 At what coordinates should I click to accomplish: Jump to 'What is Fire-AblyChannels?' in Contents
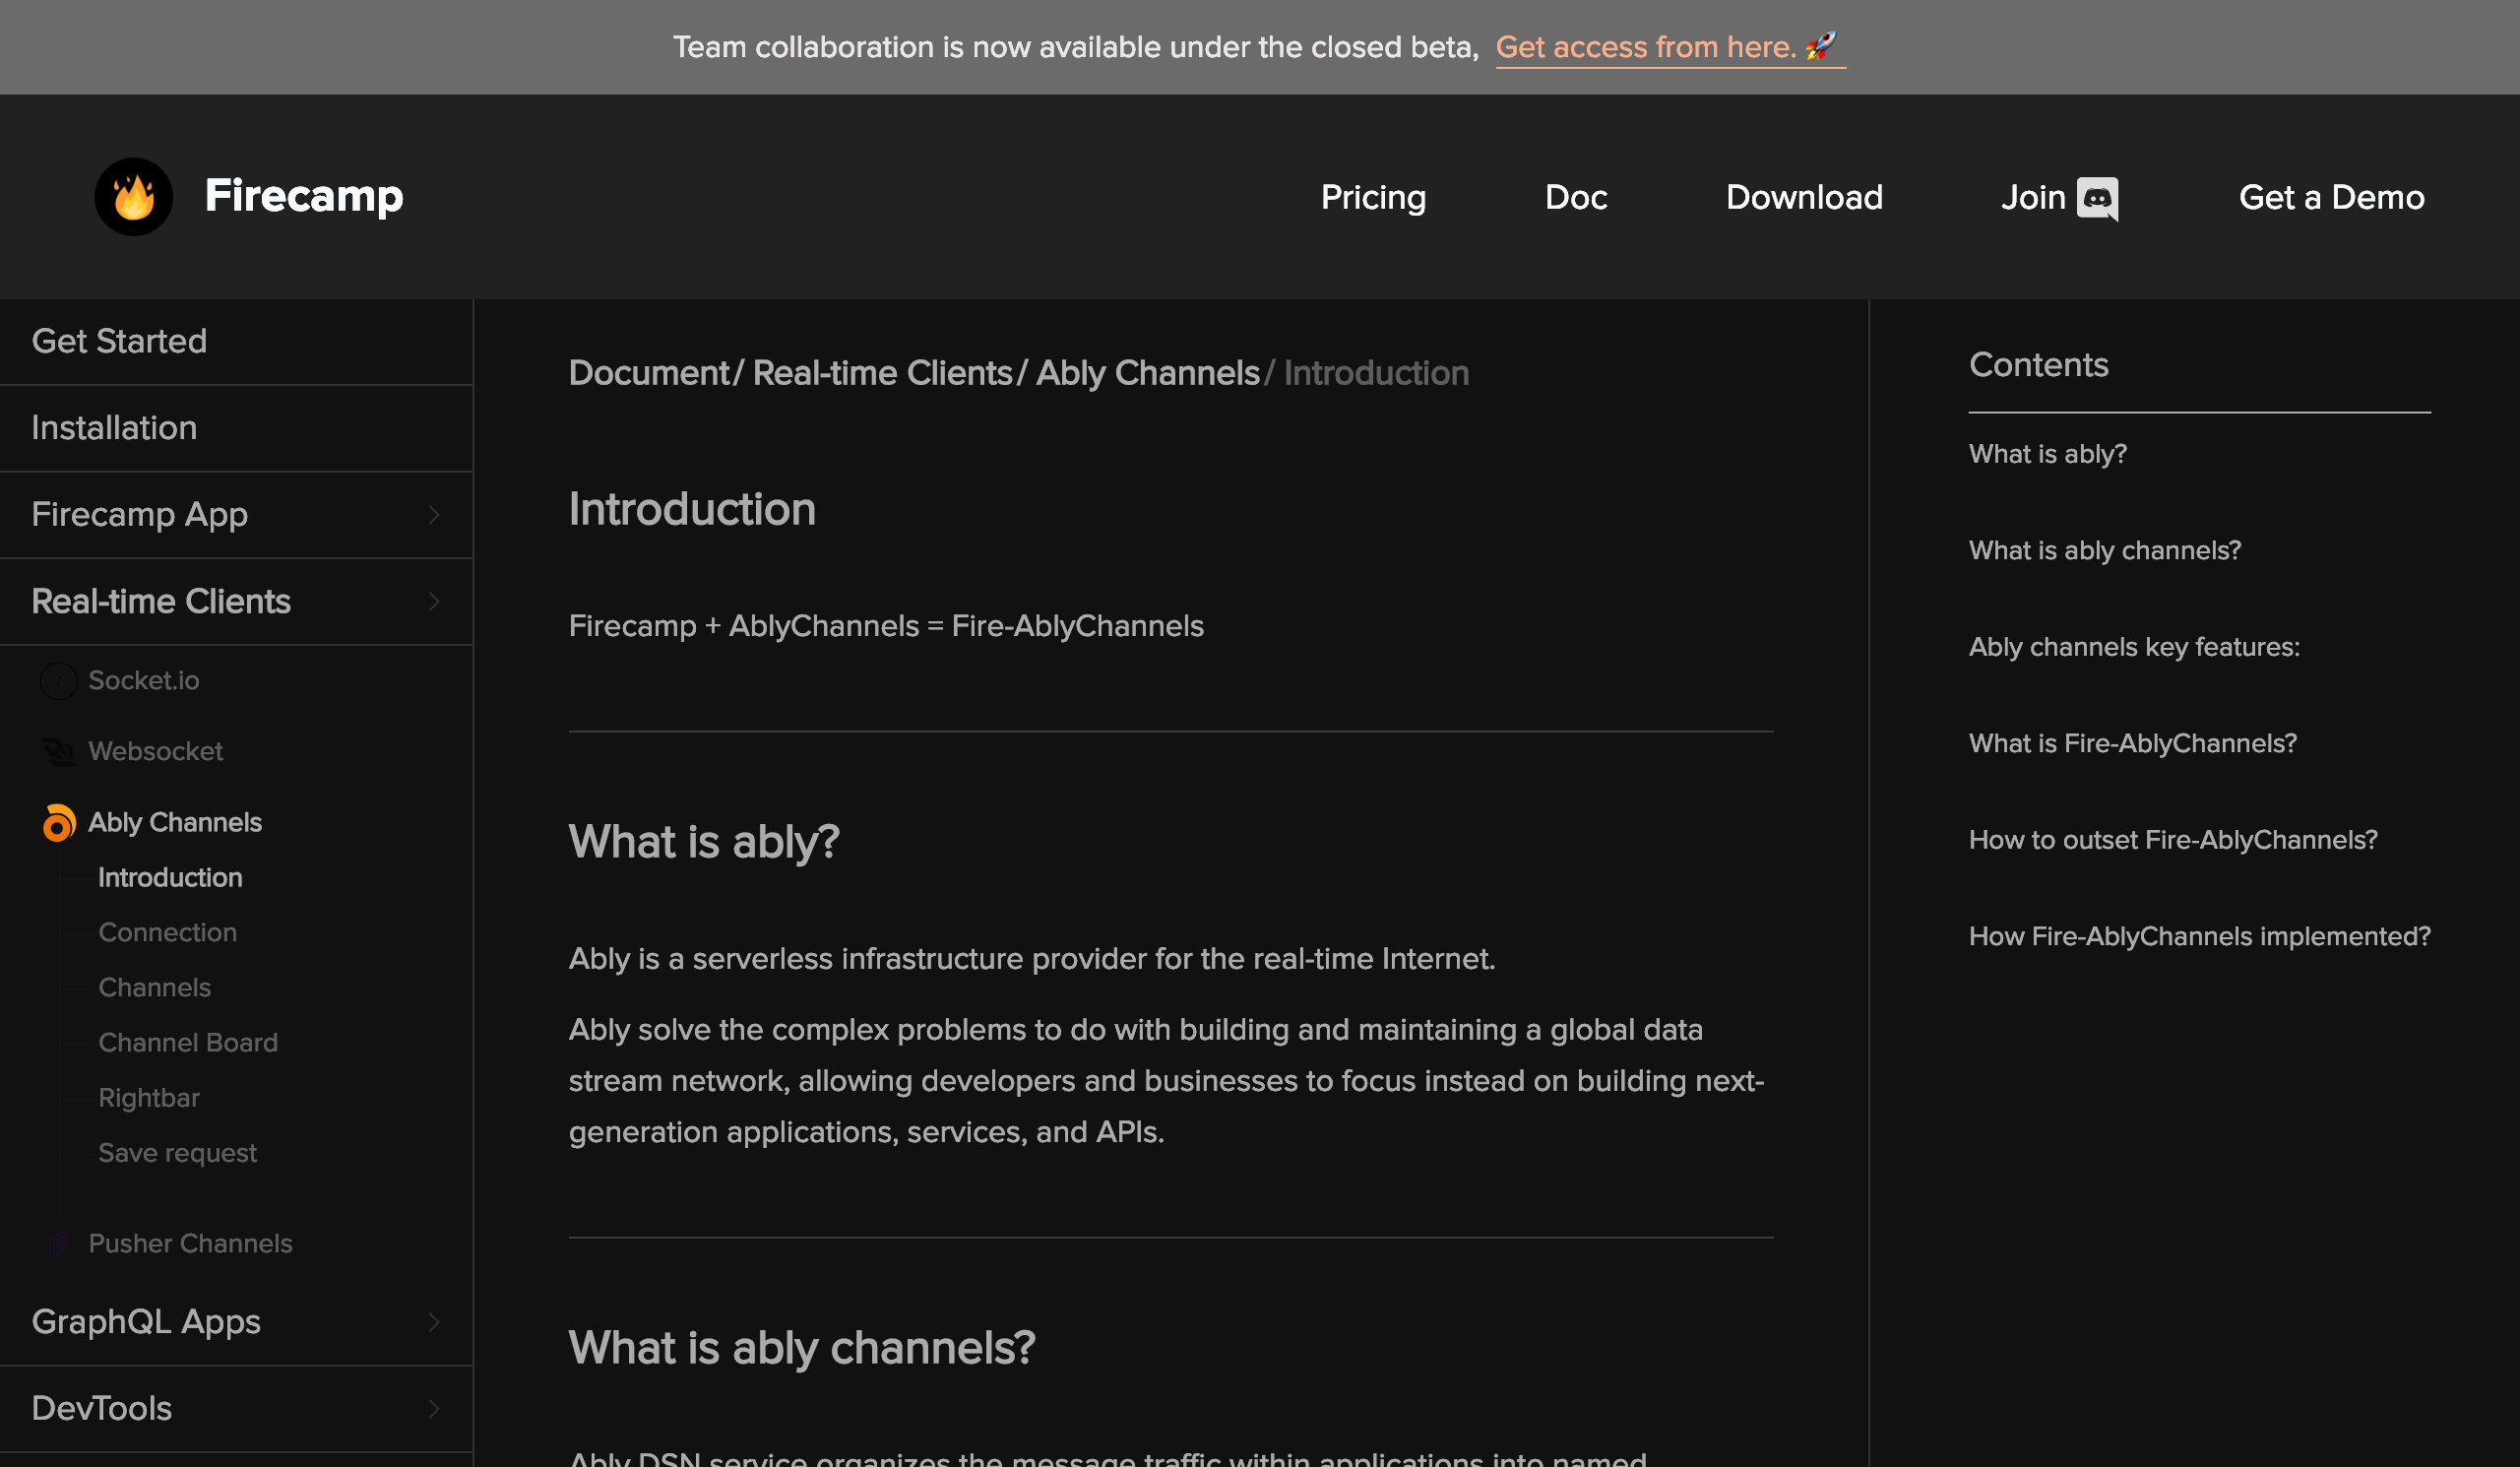pyautogui.click(x=2132, y=744)
